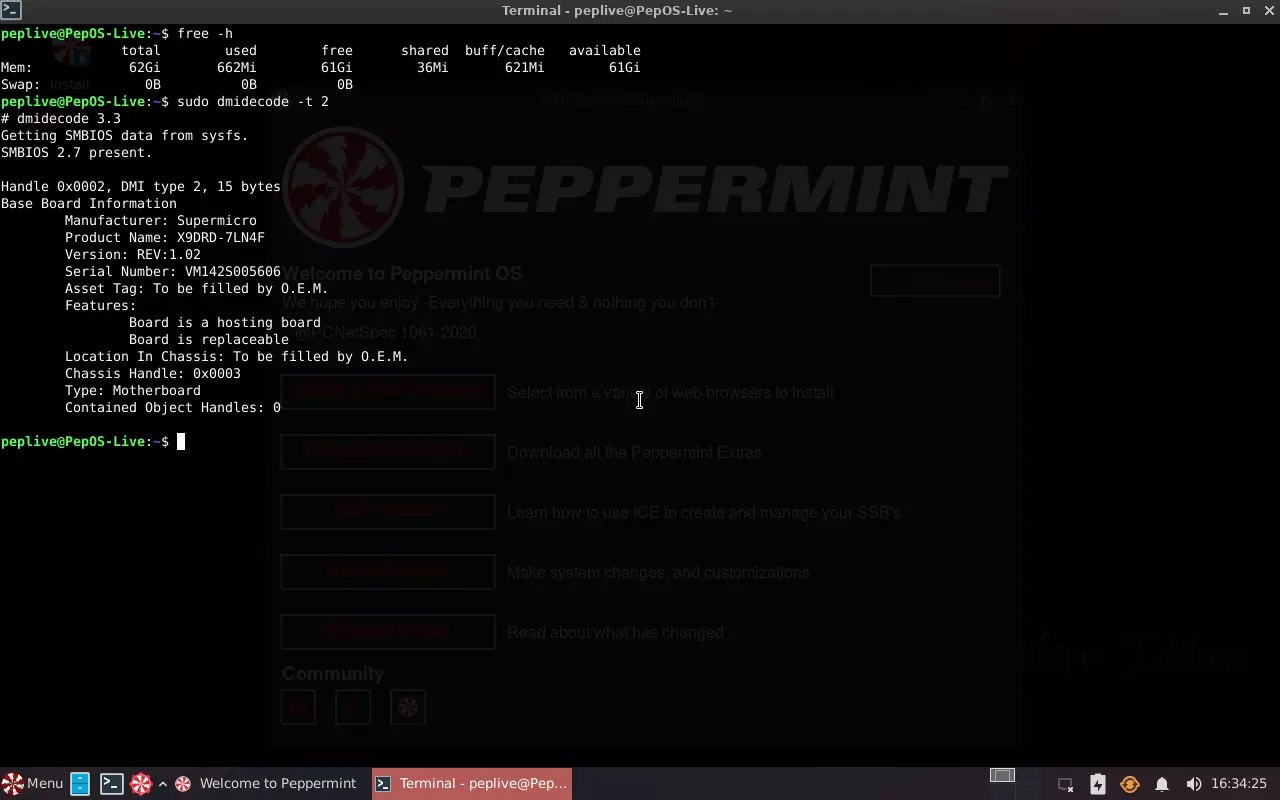Screen dimensions: 1280x800
Task: Launch terminal from the taskbar launcher icon
Action: pos(111,784)
